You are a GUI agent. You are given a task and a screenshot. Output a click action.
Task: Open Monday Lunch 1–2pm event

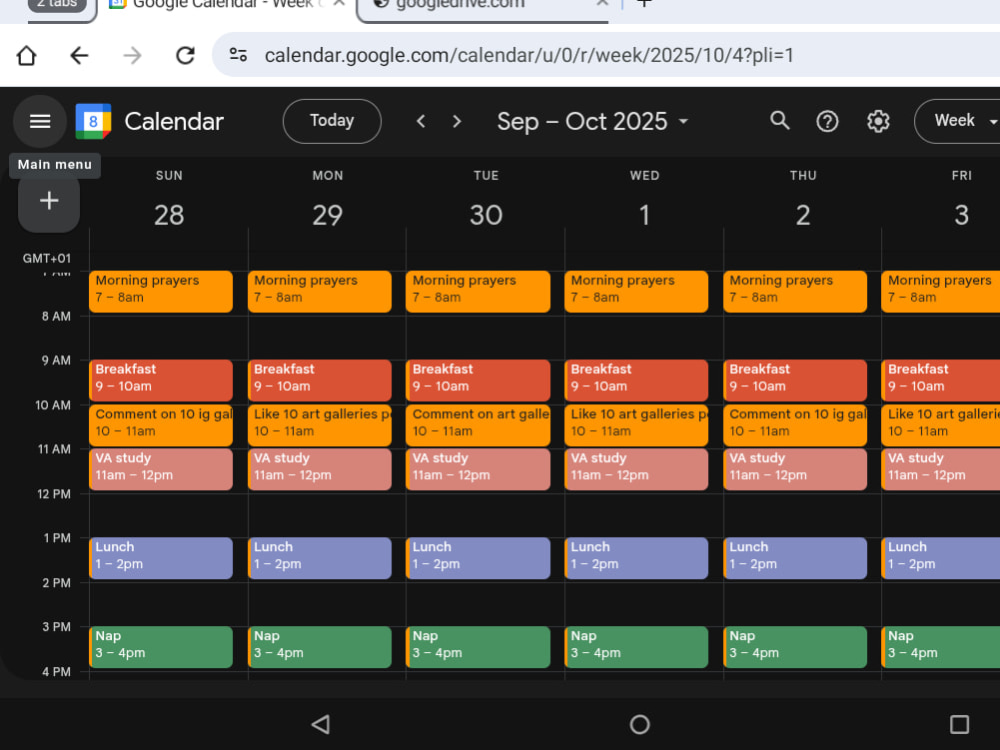[x=320, y=558]
